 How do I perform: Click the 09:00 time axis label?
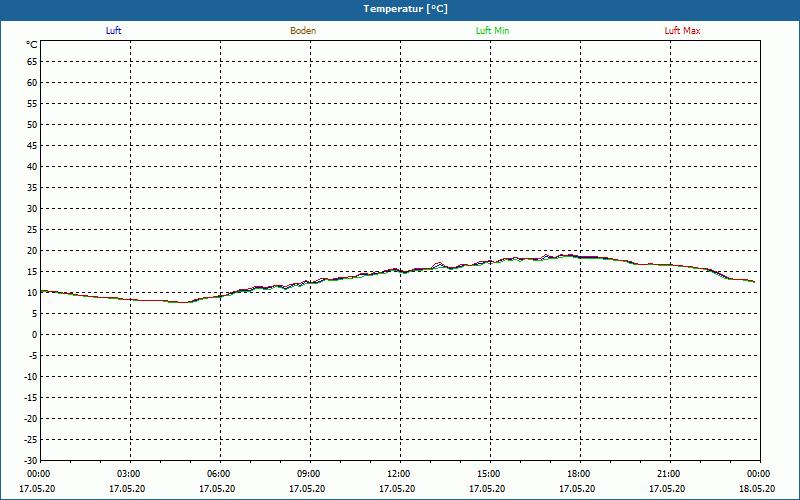point(308,474)
